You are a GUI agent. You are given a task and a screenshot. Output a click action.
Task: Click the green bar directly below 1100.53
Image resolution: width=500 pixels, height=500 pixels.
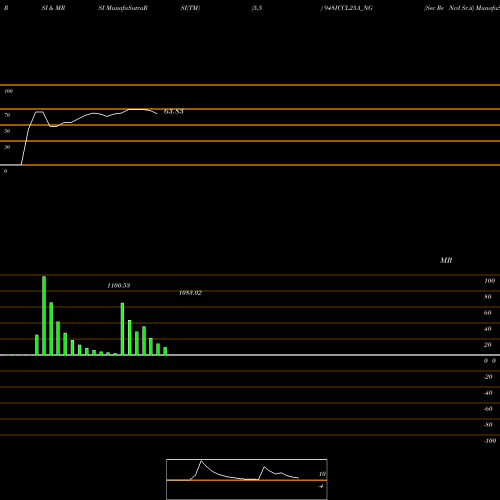122,329
